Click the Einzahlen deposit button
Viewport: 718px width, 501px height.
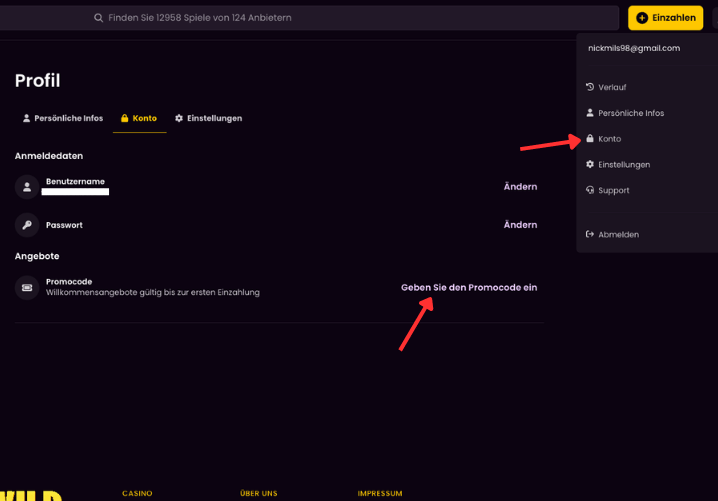[665, 18]
